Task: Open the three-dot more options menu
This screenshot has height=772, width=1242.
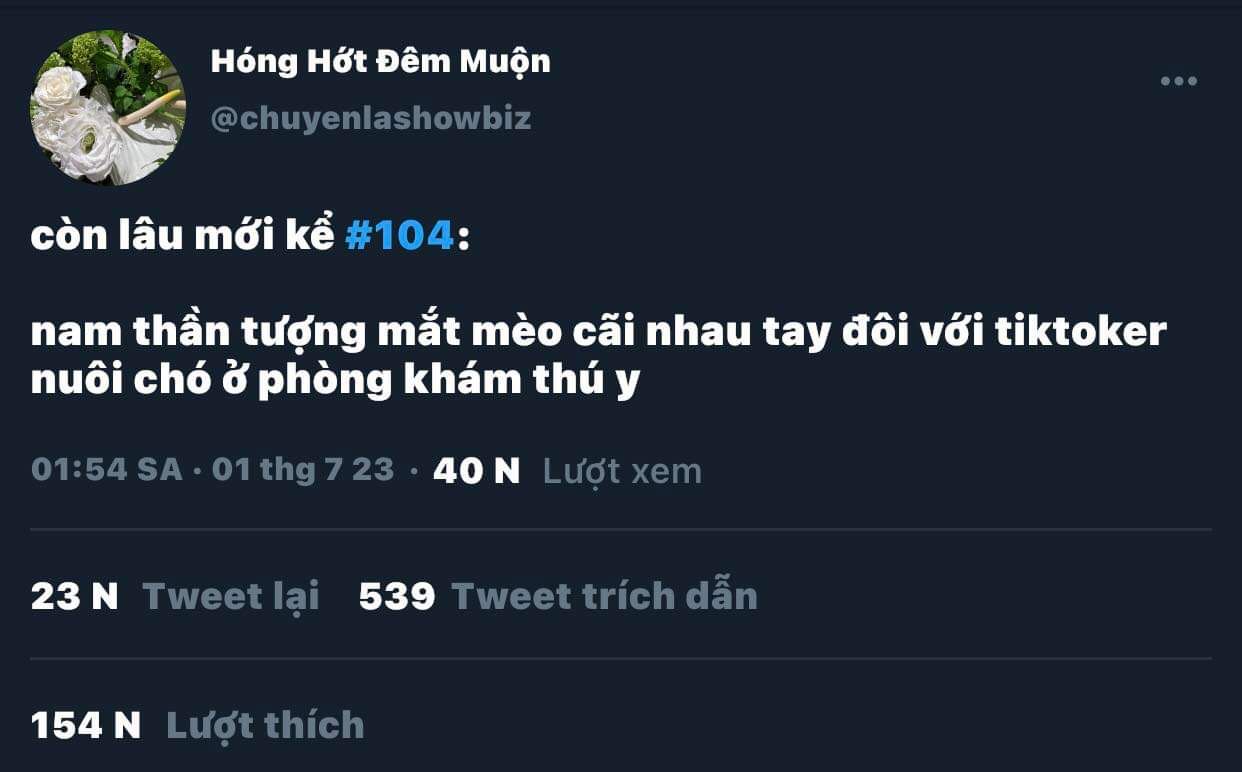Action: tap(1178, 81)
